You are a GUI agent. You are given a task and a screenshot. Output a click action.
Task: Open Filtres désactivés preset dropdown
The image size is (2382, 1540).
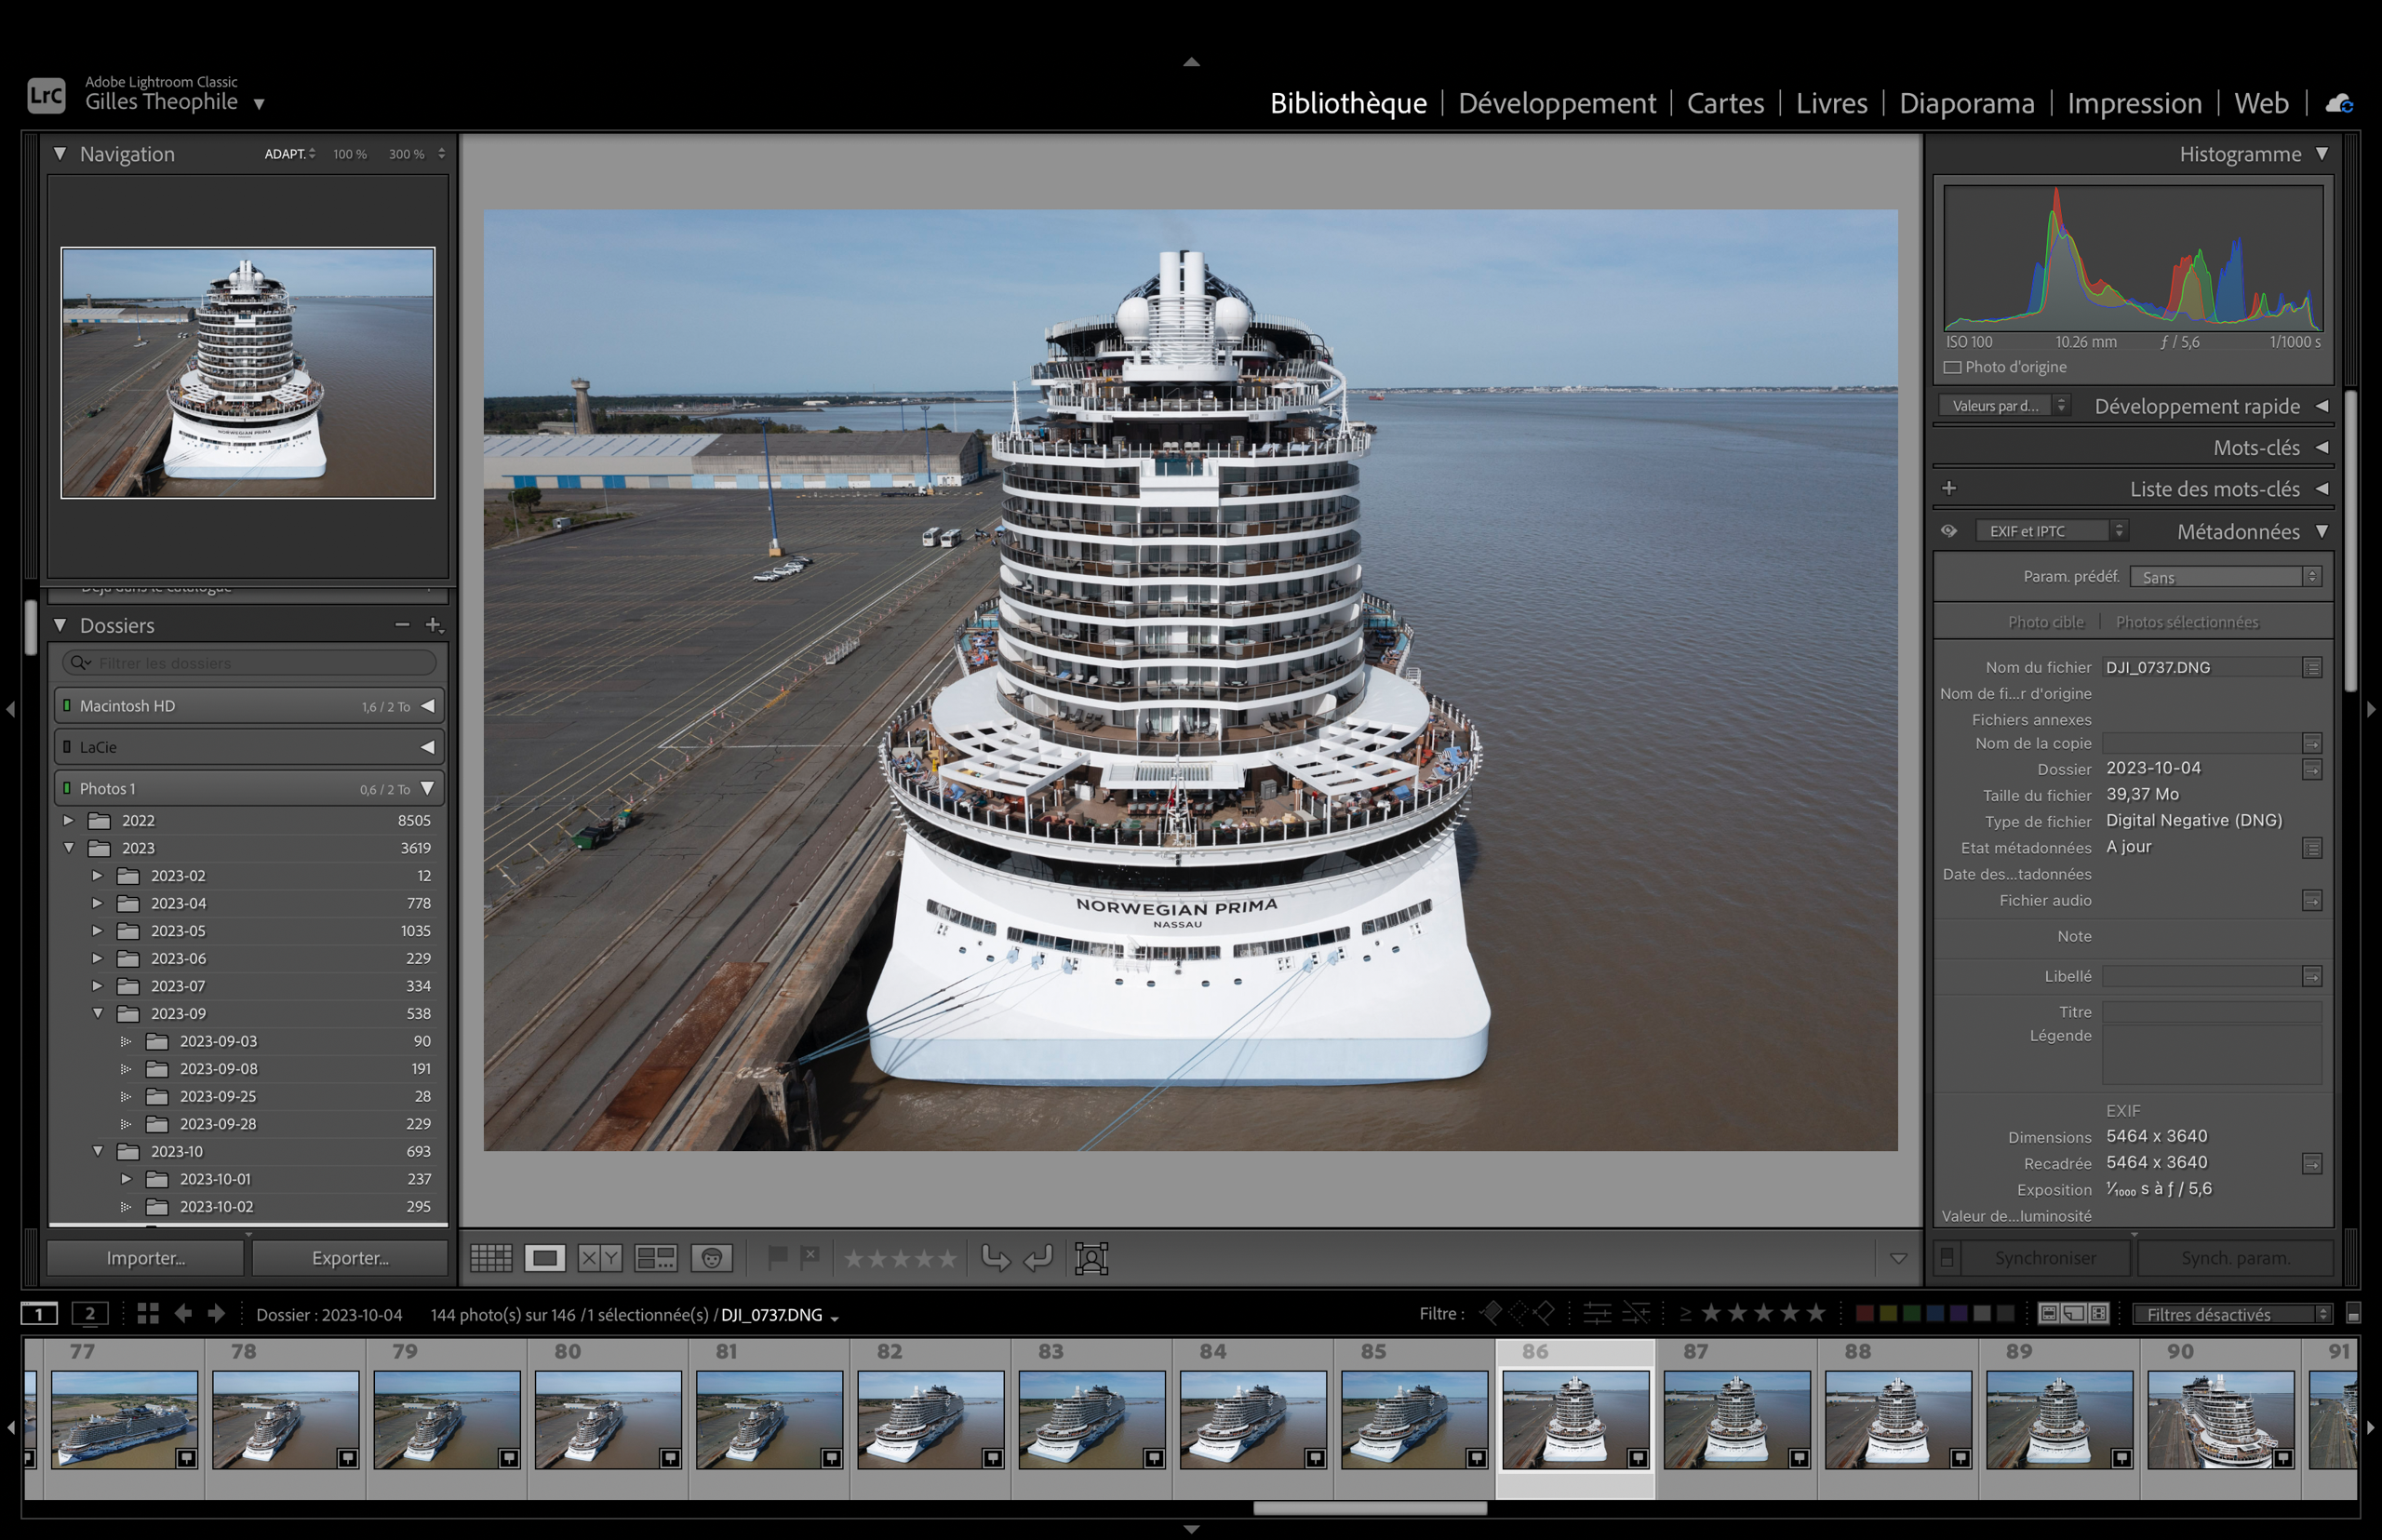(x=2233, y=1314)
